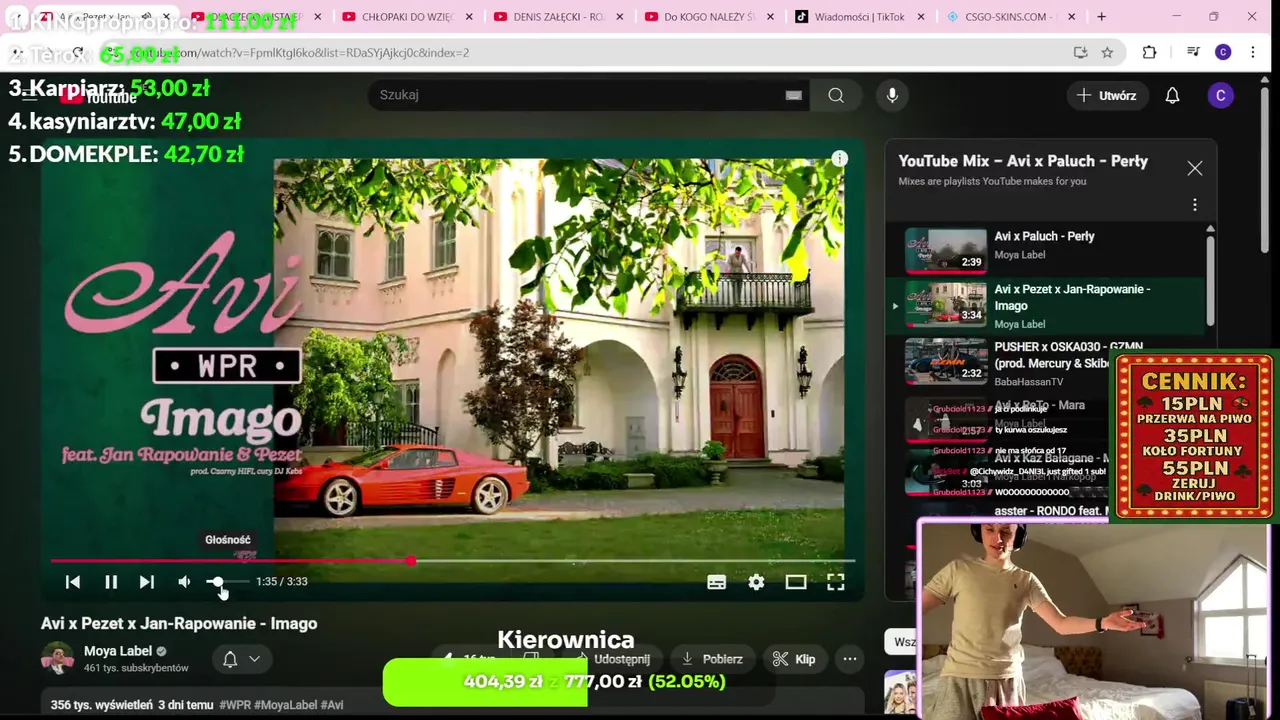Toggle subtitles in the video player
This screenshot has width=1280, height=720.
click(x=716, y=582)
